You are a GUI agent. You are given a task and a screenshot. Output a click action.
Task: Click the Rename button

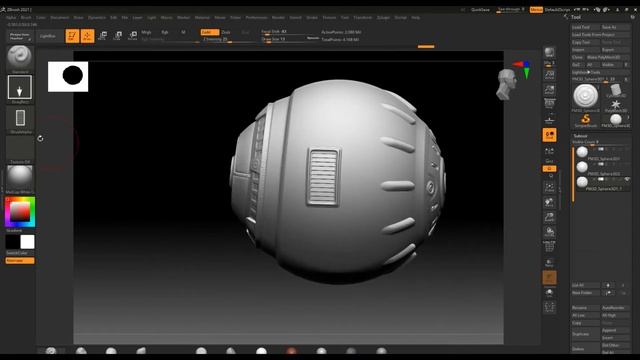pyautogui.click(x=585, y=308)
